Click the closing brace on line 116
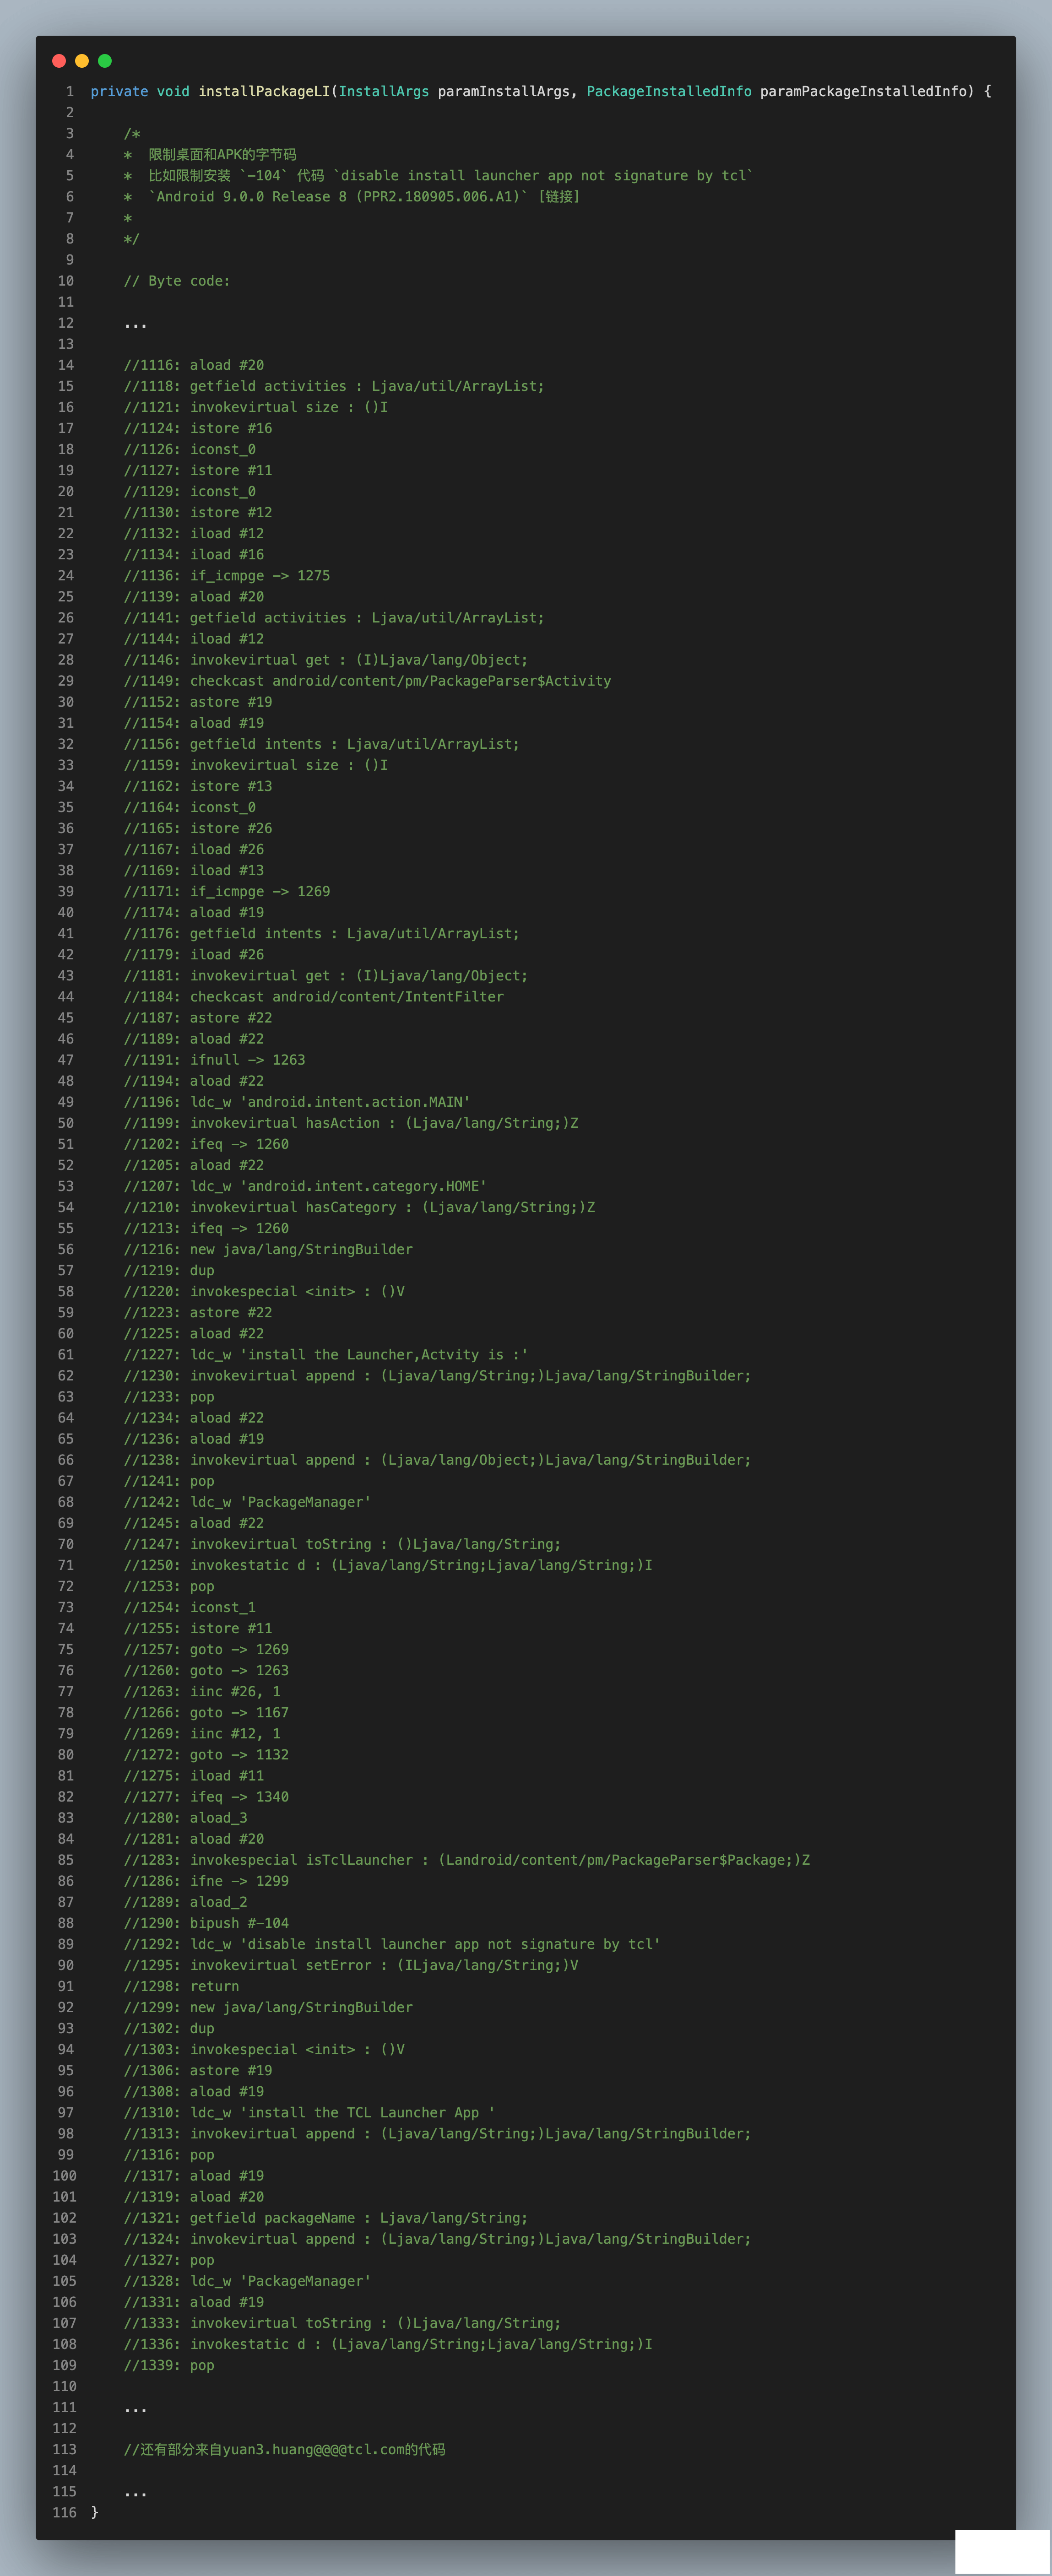1052x2576 pixels. [x=95, y=2512]
